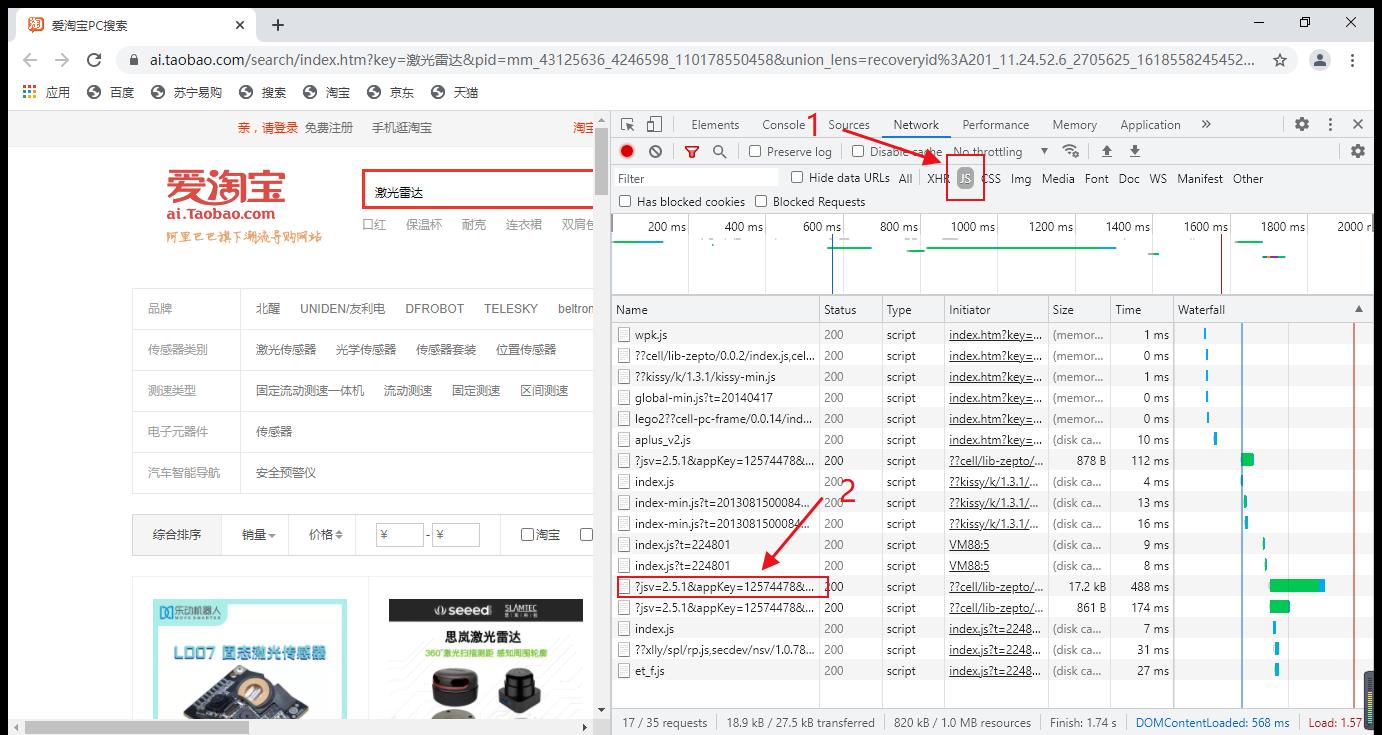1382x735 pixels.
Task: Open Network panel settings gear
Action: click(1357, 151)
